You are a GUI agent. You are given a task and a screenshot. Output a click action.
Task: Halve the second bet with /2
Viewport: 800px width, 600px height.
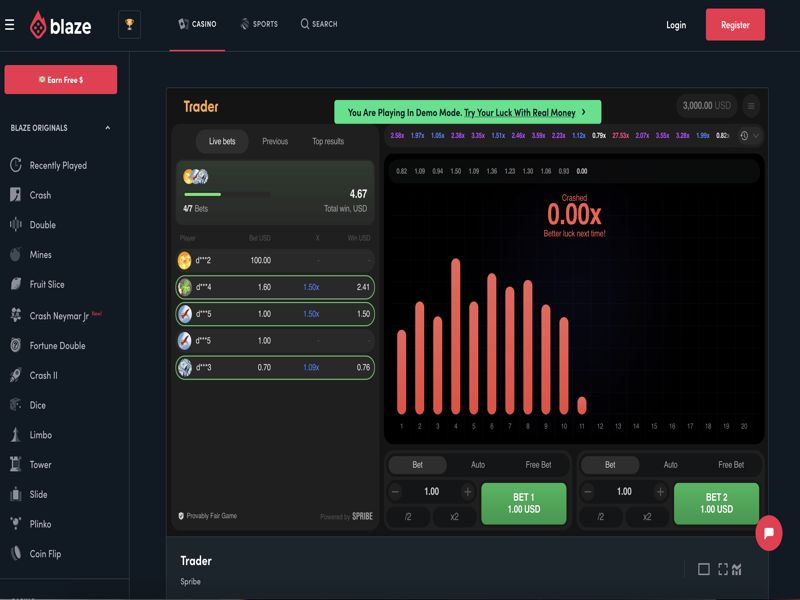(601, 517)
